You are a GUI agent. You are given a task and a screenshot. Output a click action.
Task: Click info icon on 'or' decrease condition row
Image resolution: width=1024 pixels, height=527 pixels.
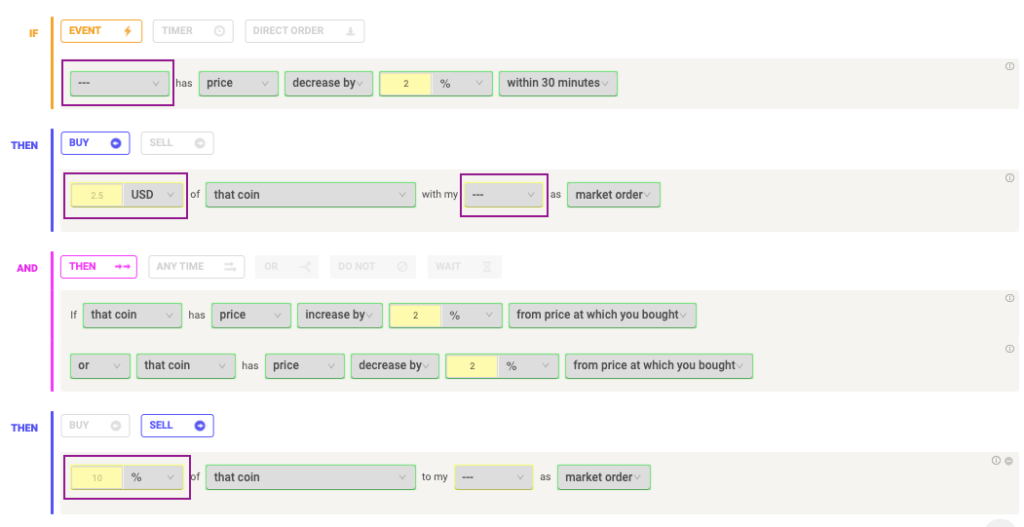coord(1009,349)
